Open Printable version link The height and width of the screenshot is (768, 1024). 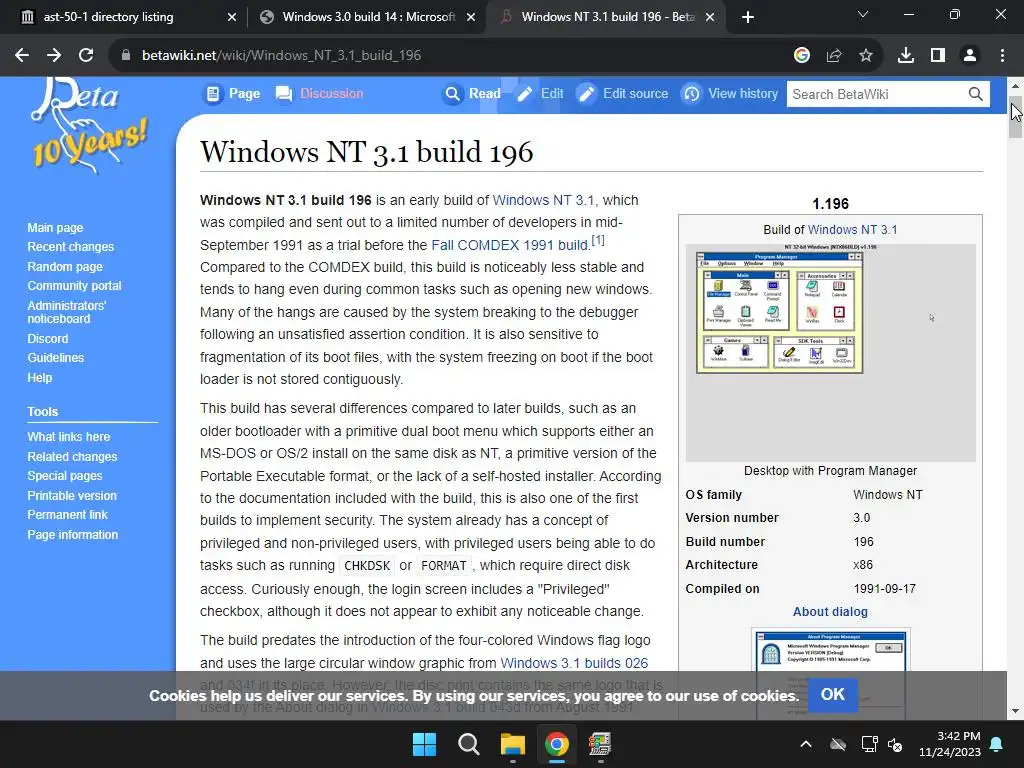coord(72,496)
